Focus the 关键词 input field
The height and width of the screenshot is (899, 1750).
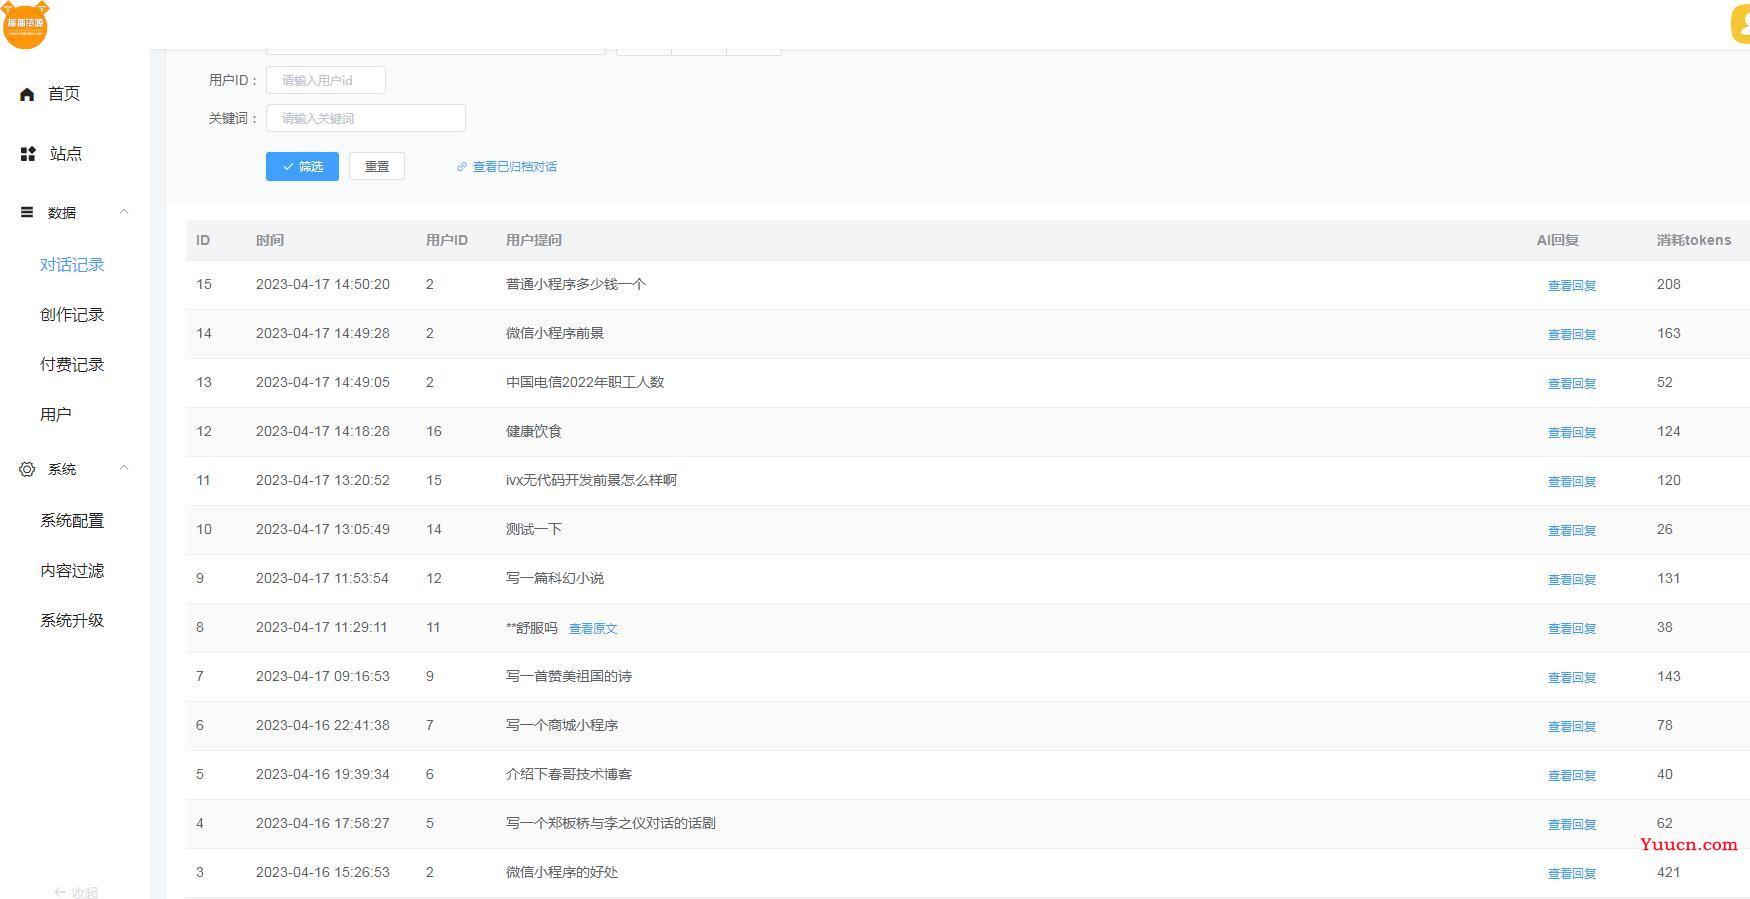click(x=366, y=118)
